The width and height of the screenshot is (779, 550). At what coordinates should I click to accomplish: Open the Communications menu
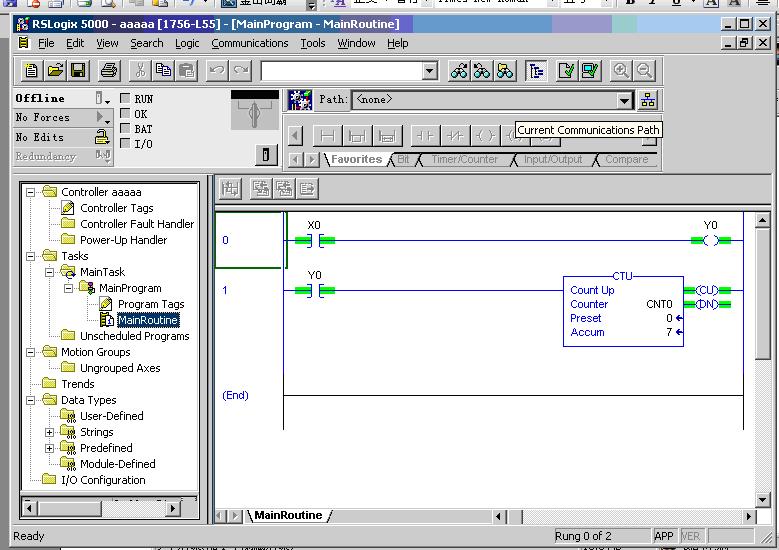pyautogui.click(x=249, y=43)
